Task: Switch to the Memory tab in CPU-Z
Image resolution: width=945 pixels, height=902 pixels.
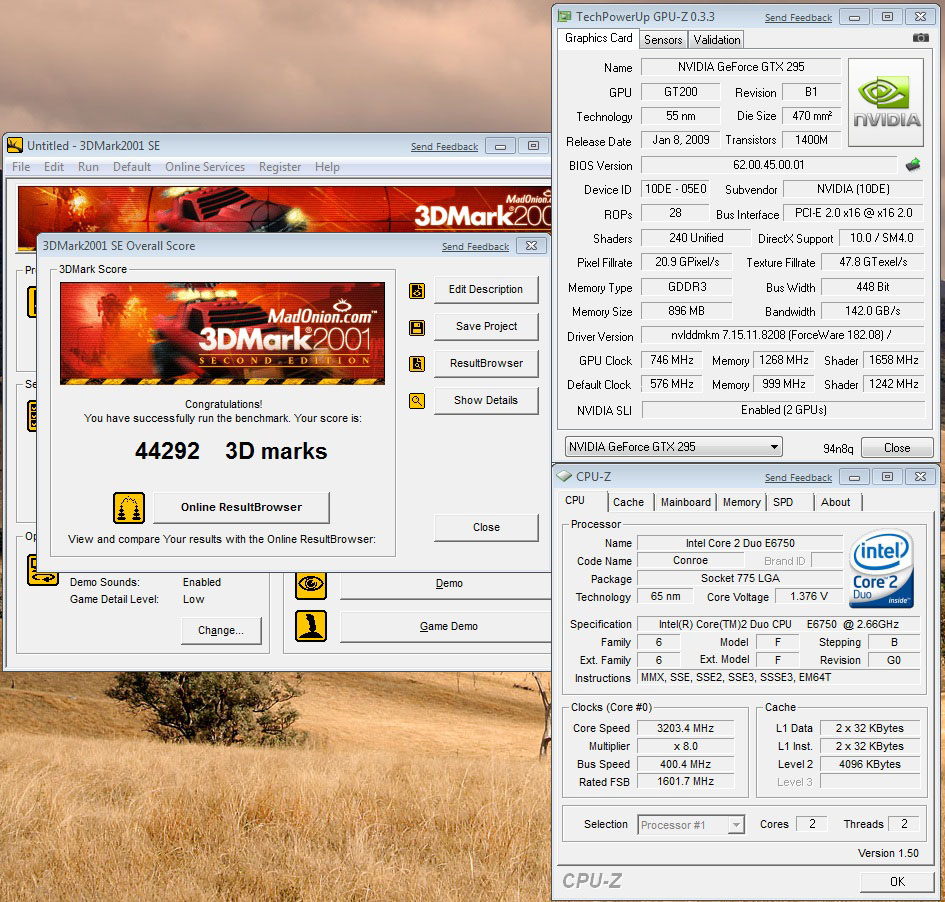Action: pos(741,502)
